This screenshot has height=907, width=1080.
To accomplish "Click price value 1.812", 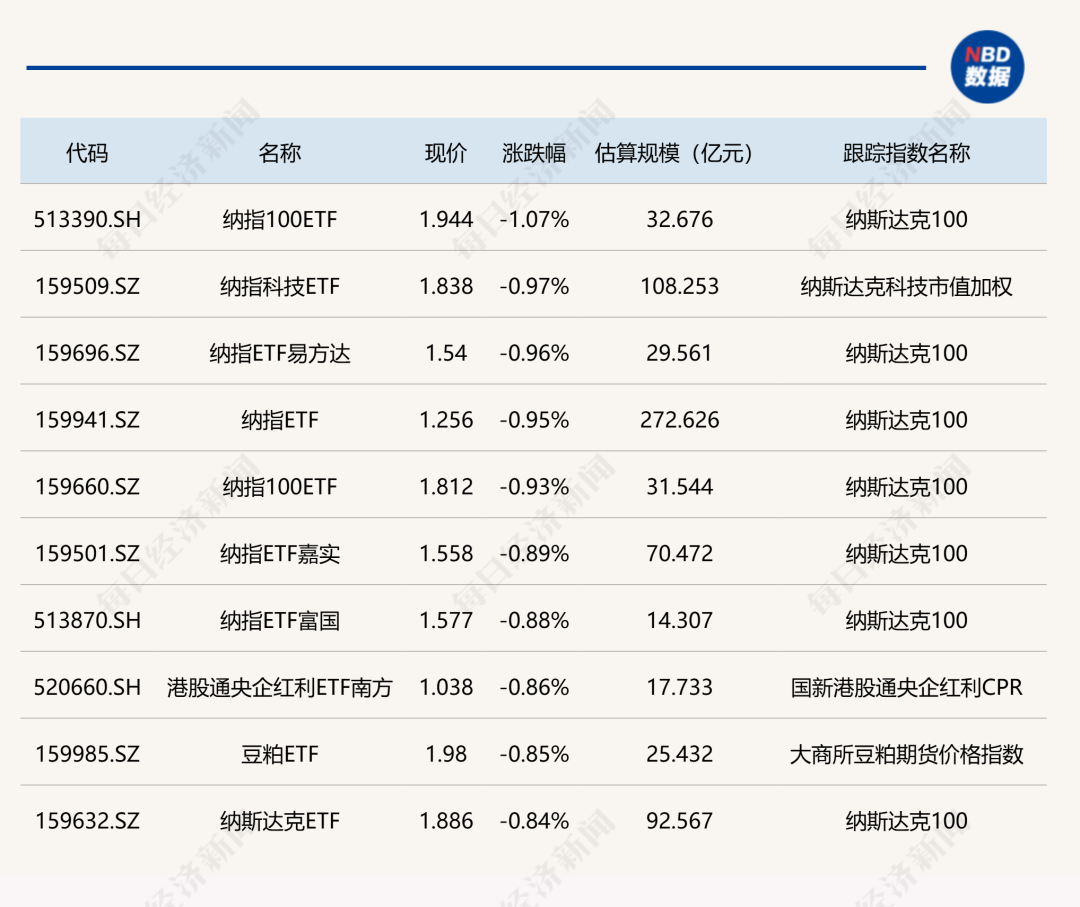I will pos(446,487).
